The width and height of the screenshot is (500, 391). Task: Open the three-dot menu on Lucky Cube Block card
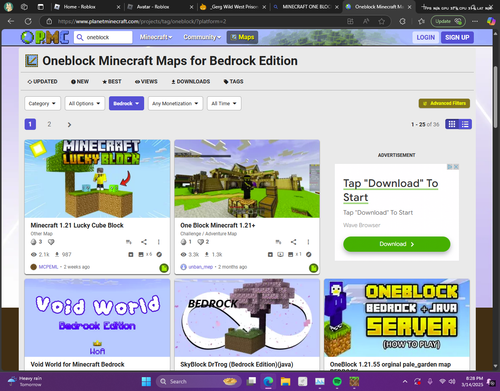(x=159, y=242)
